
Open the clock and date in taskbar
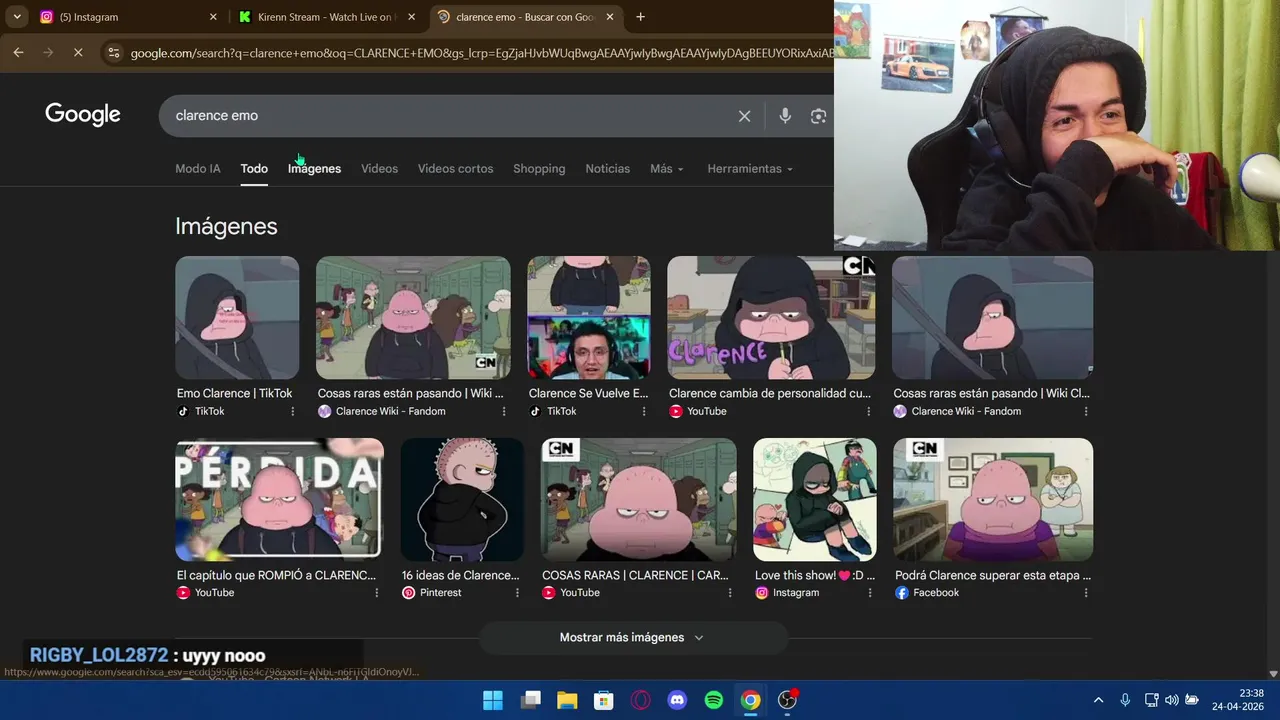pyautogui.click(x=1237, y=700)
